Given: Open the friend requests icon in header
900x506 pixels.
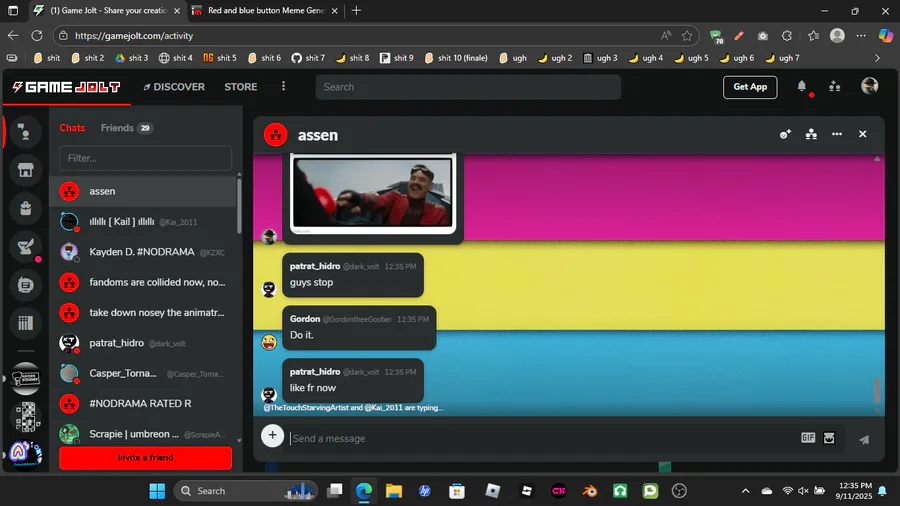Looking at the screenshot, I should click(x=835, y=86).
